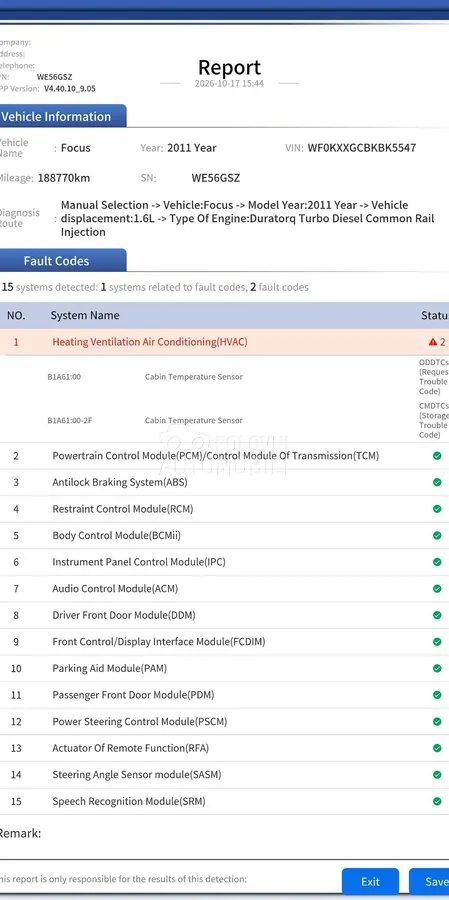Click the 15 systems detected summary line
This screenshot has height=900, width=449.
[x=155, y=287]
